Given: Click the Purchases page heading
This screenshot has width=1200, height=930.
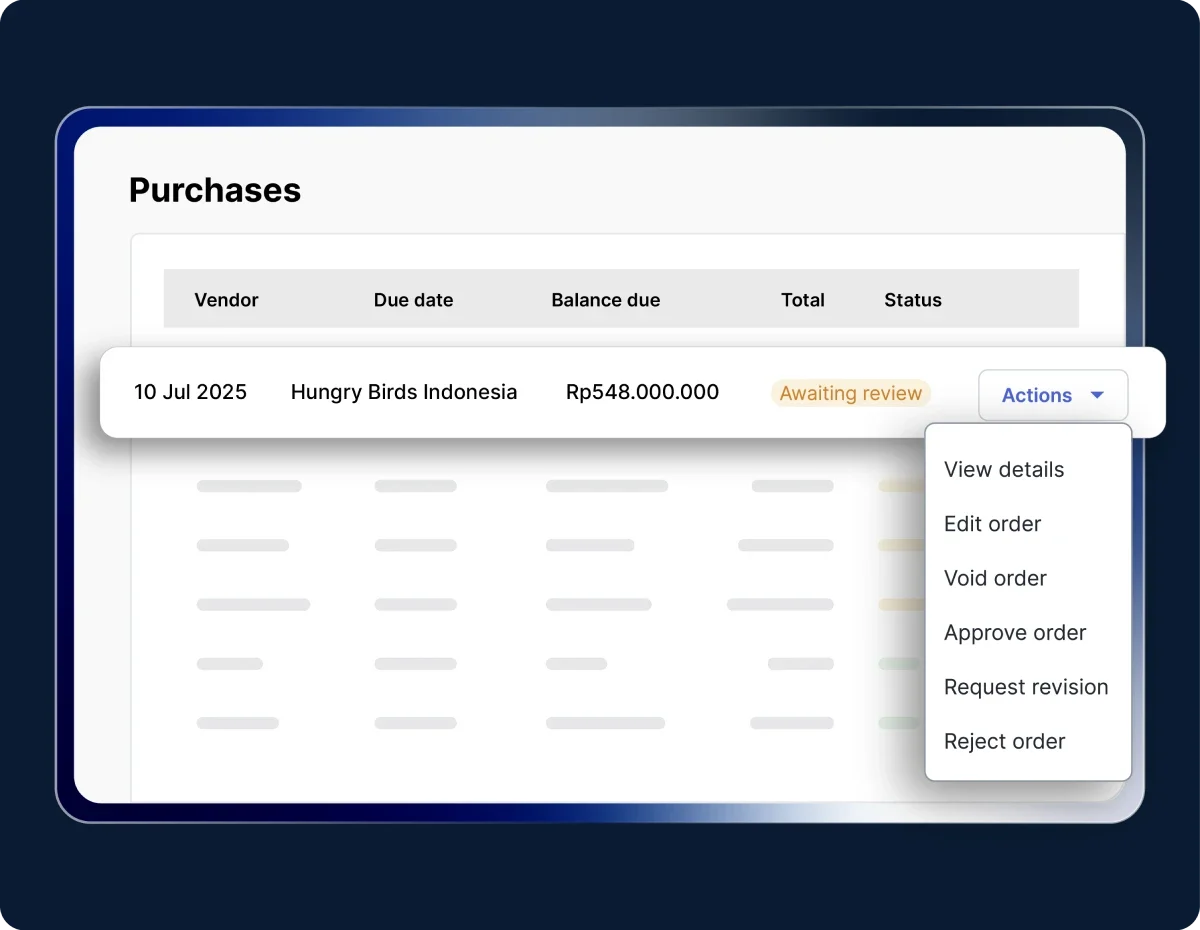Looking at the screenshot, I should click(x=215, y=190).
